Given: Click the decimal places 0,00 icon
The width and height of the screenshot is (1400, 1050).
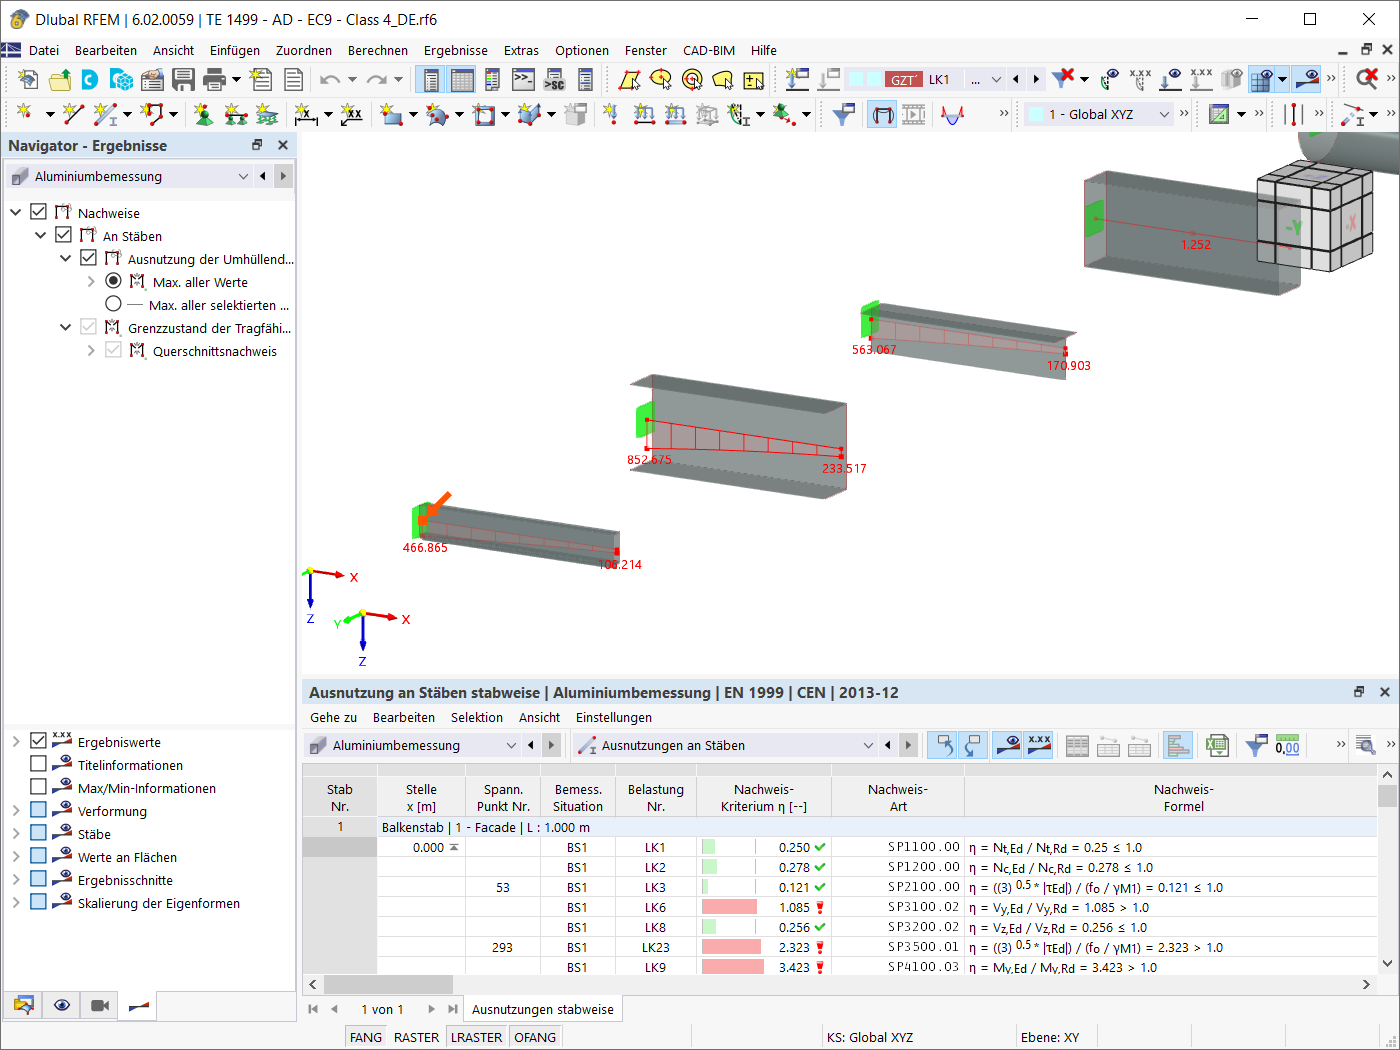Looking at the screenshot, I should pyautogui.click(x=1287, y=745).
